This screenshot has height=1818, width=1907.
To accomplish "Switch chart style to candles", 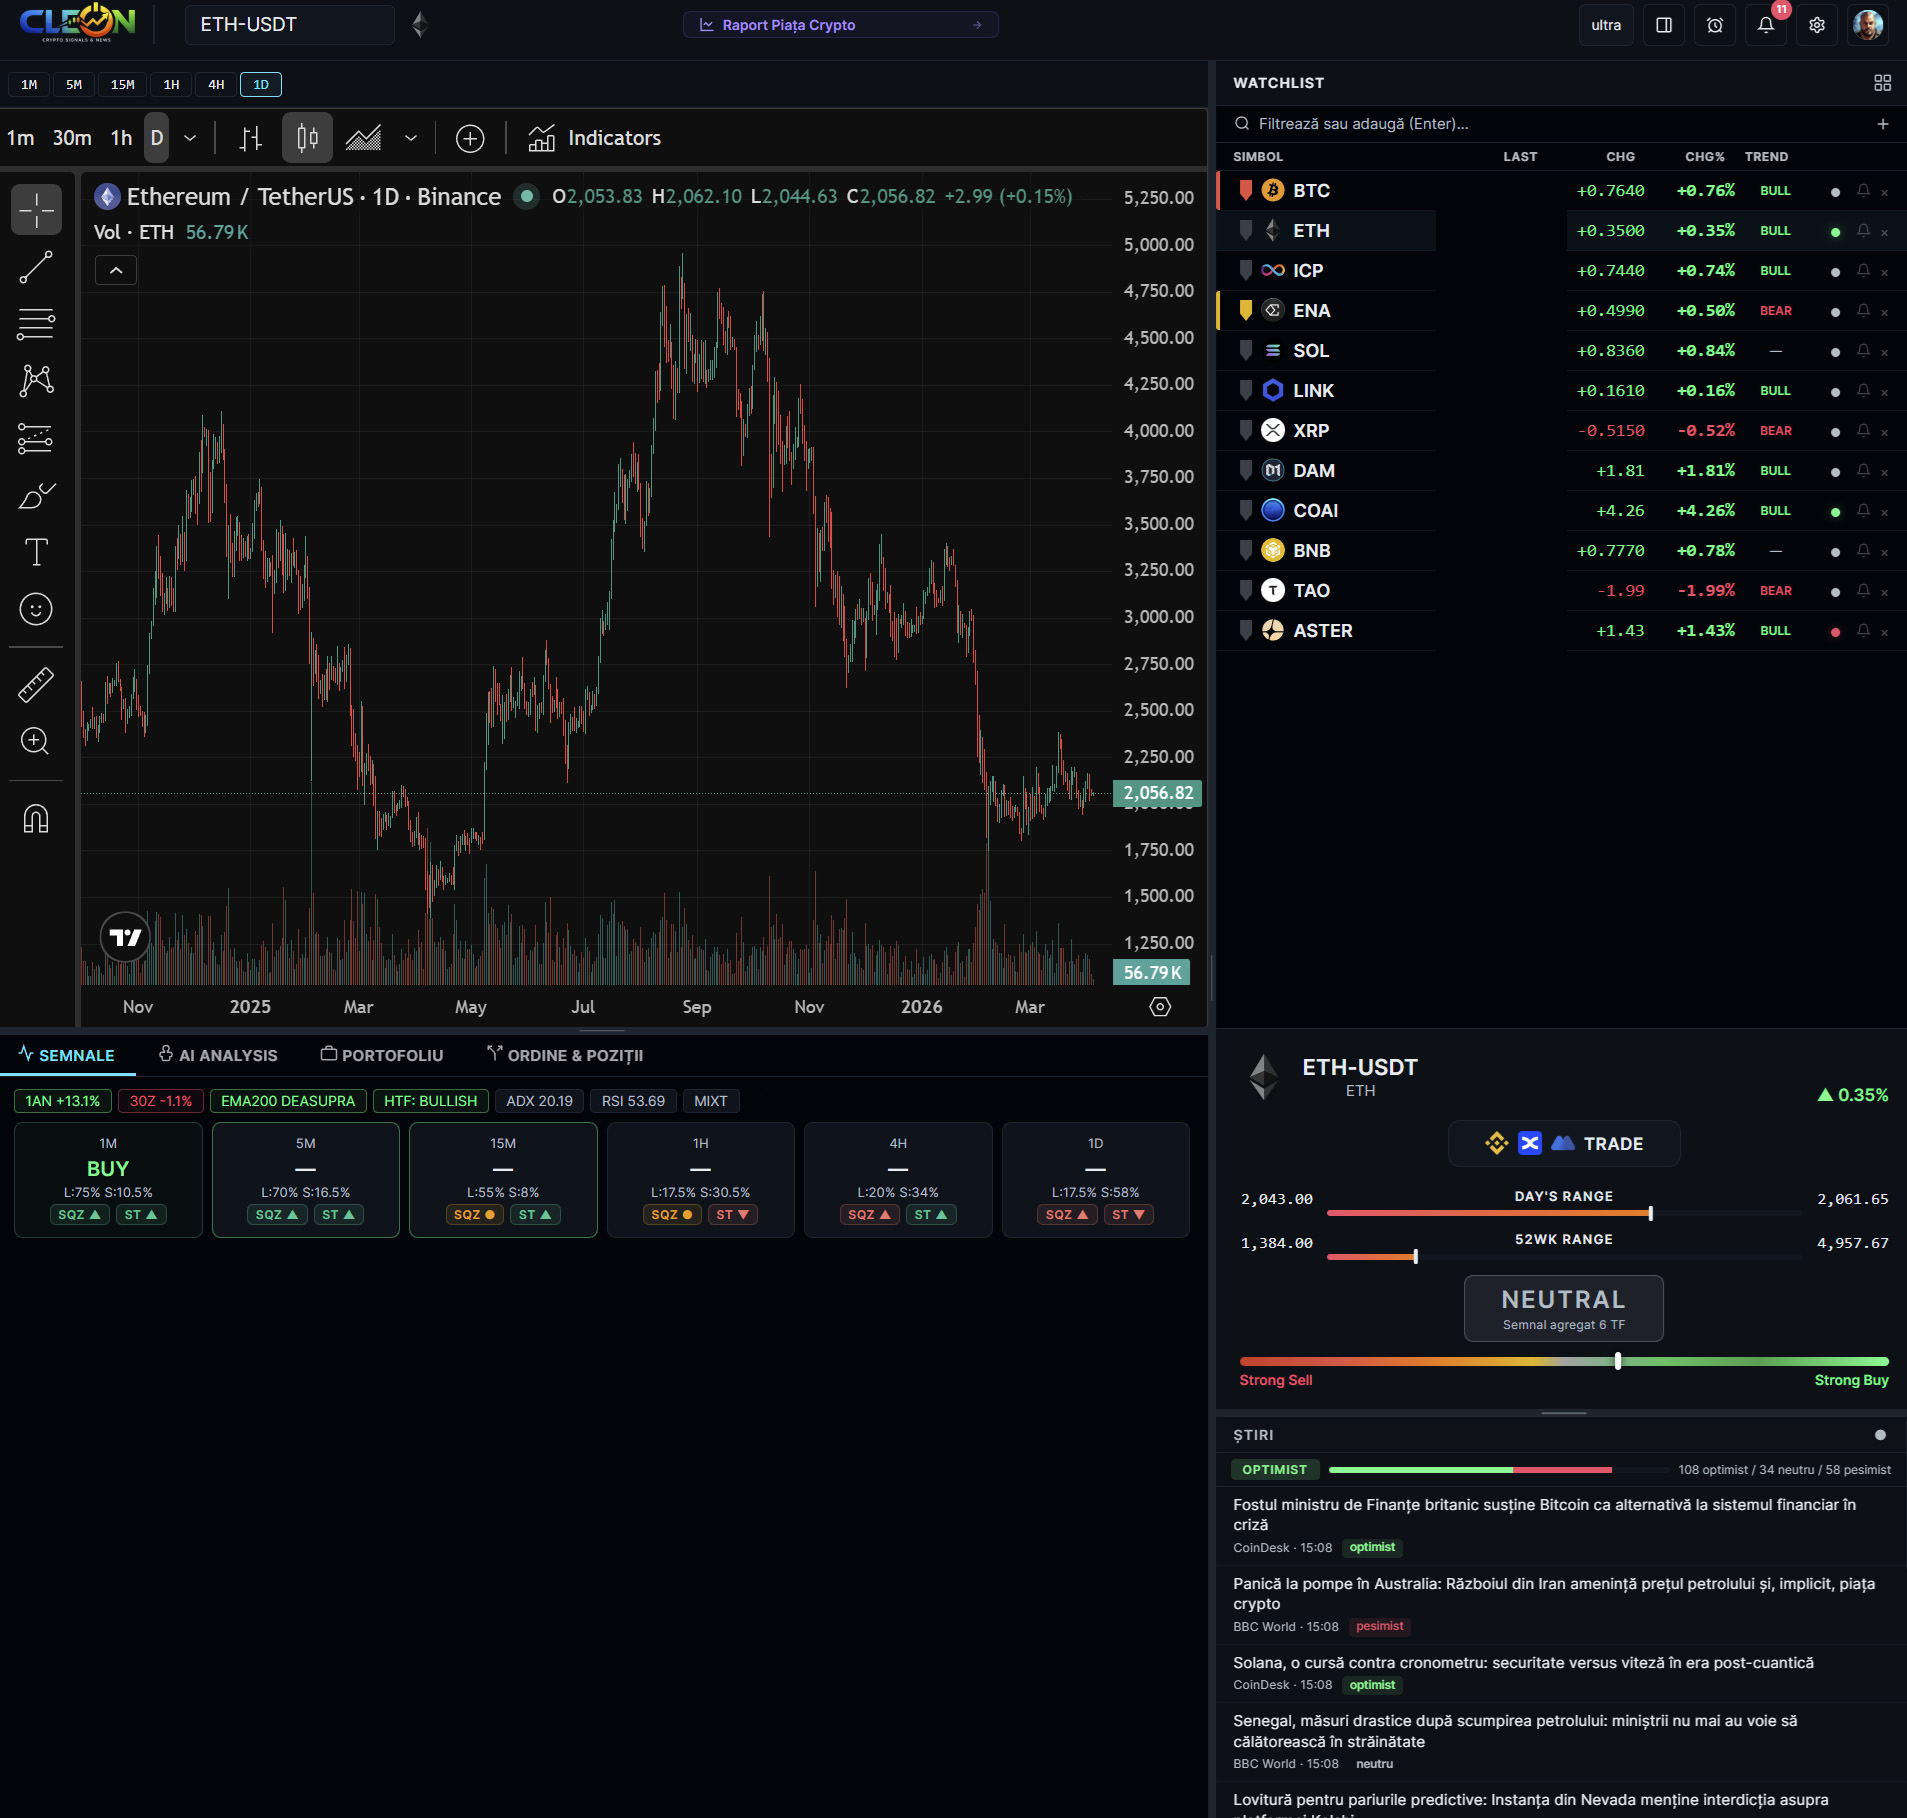I will [x=307, y=138].
